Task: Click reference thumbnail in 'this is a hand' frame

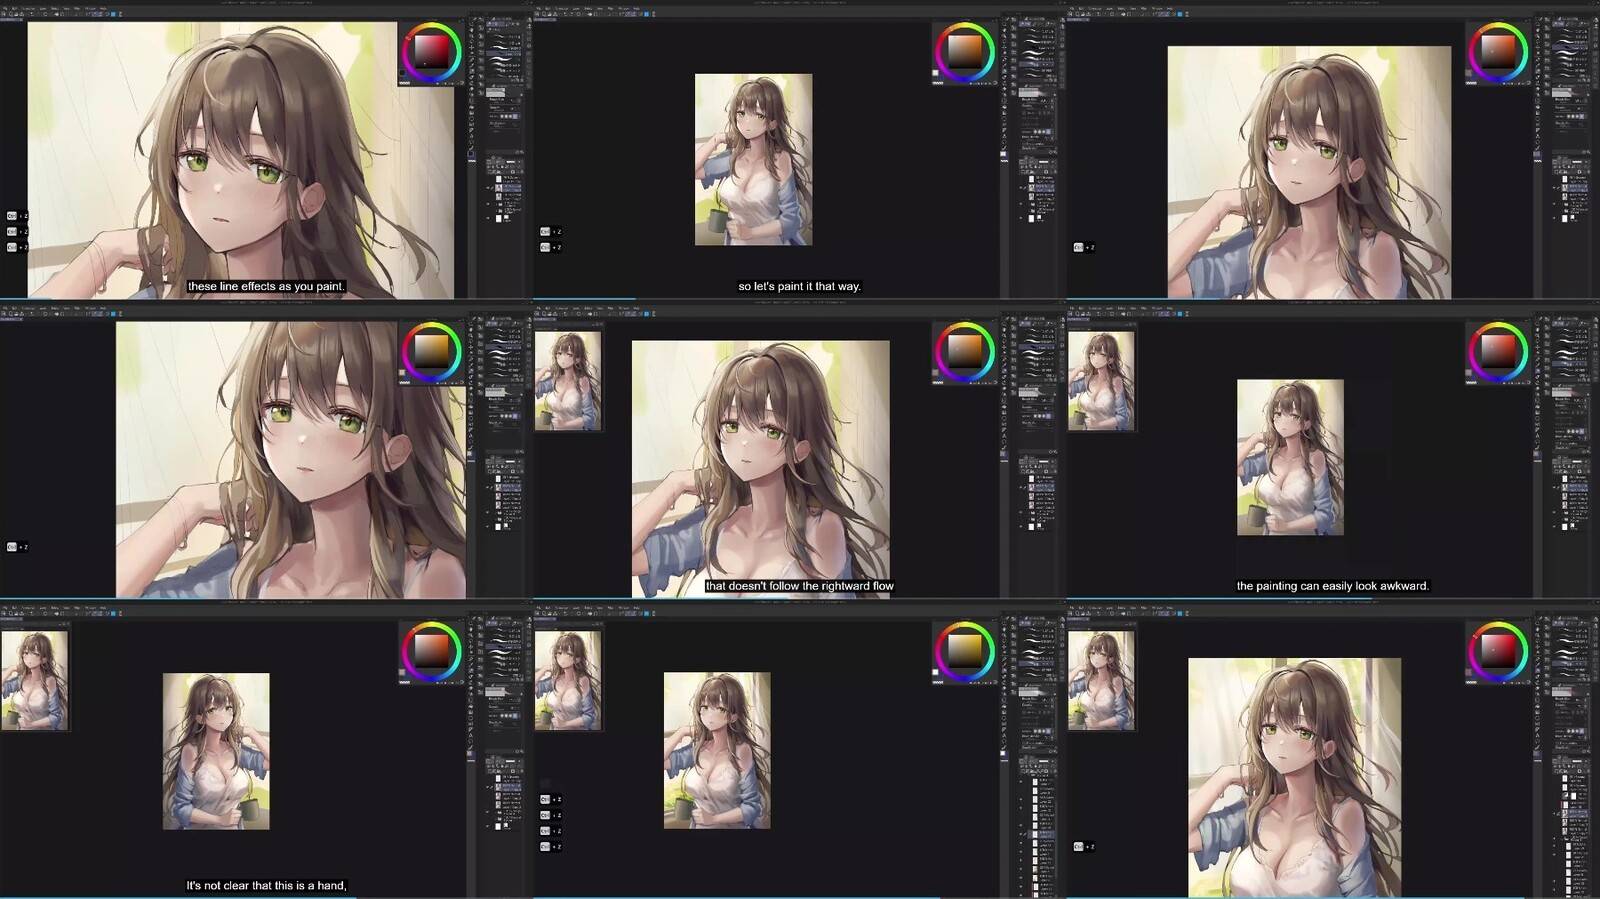Action: click(35, 680)
